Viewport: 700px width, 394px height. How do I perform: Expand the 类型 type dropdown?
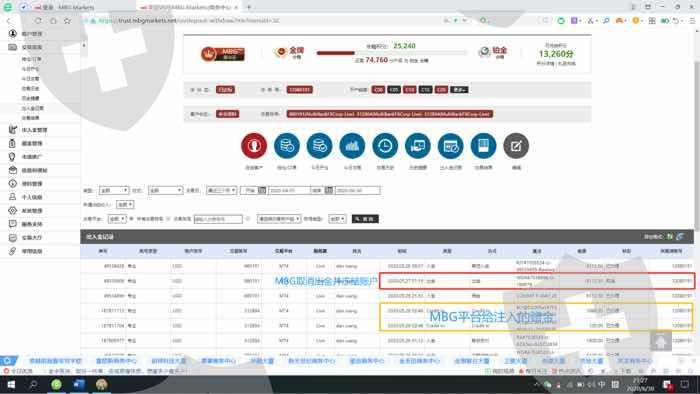(x=114, y=190)
